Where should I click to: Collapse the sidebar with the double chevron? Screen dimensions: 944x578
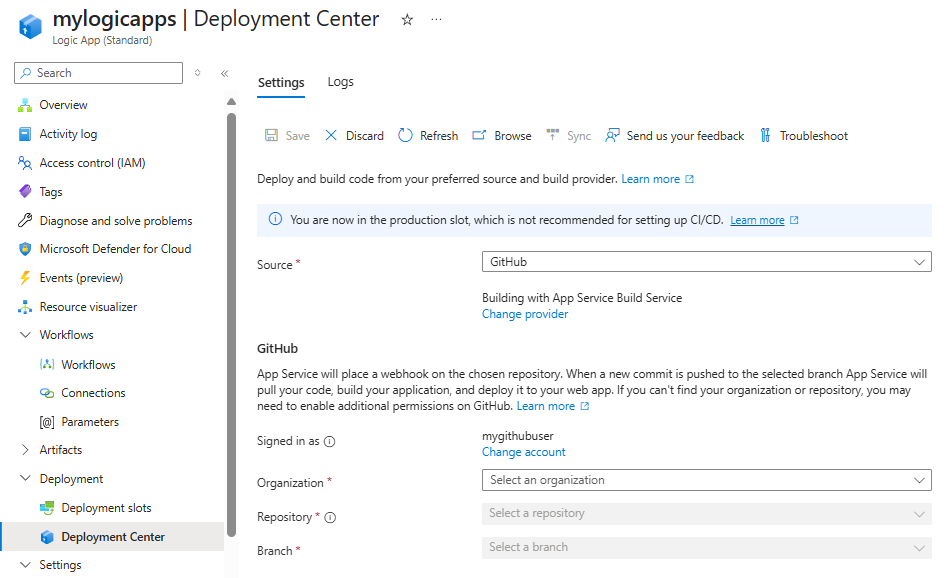coord(225,73)
